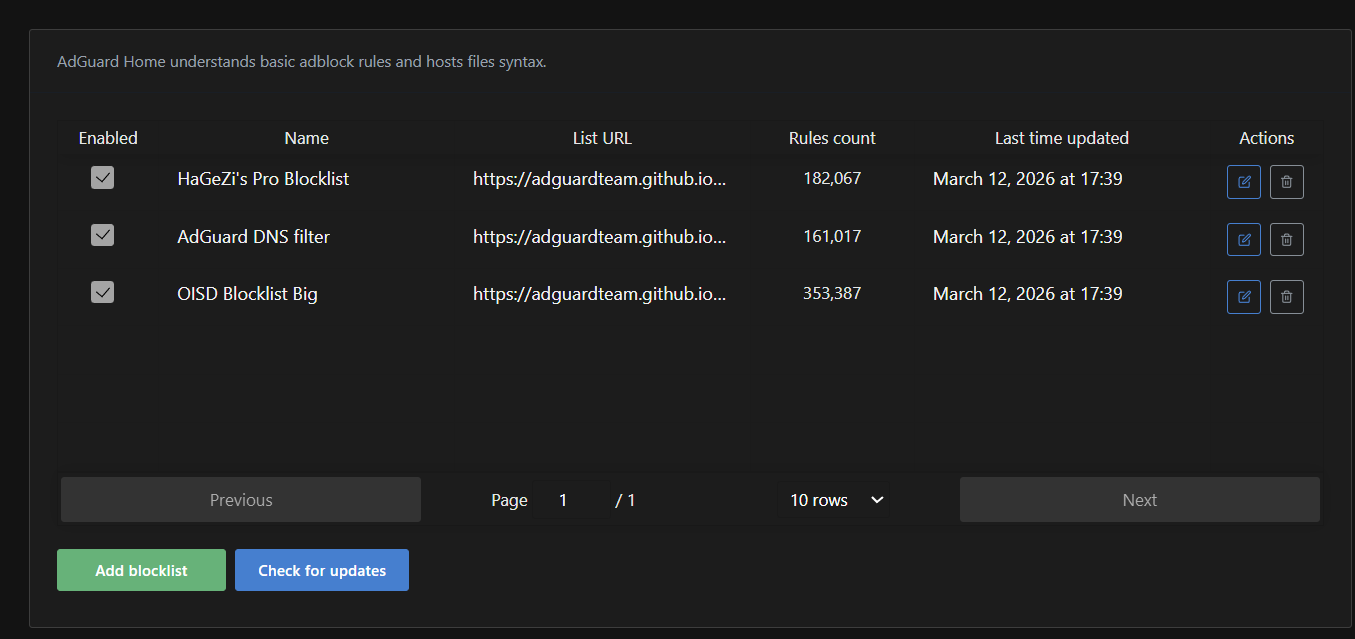The height and width of the screenshot is (639, 1355).
Task: Focus the page number input field
Action: coord(571,500)
